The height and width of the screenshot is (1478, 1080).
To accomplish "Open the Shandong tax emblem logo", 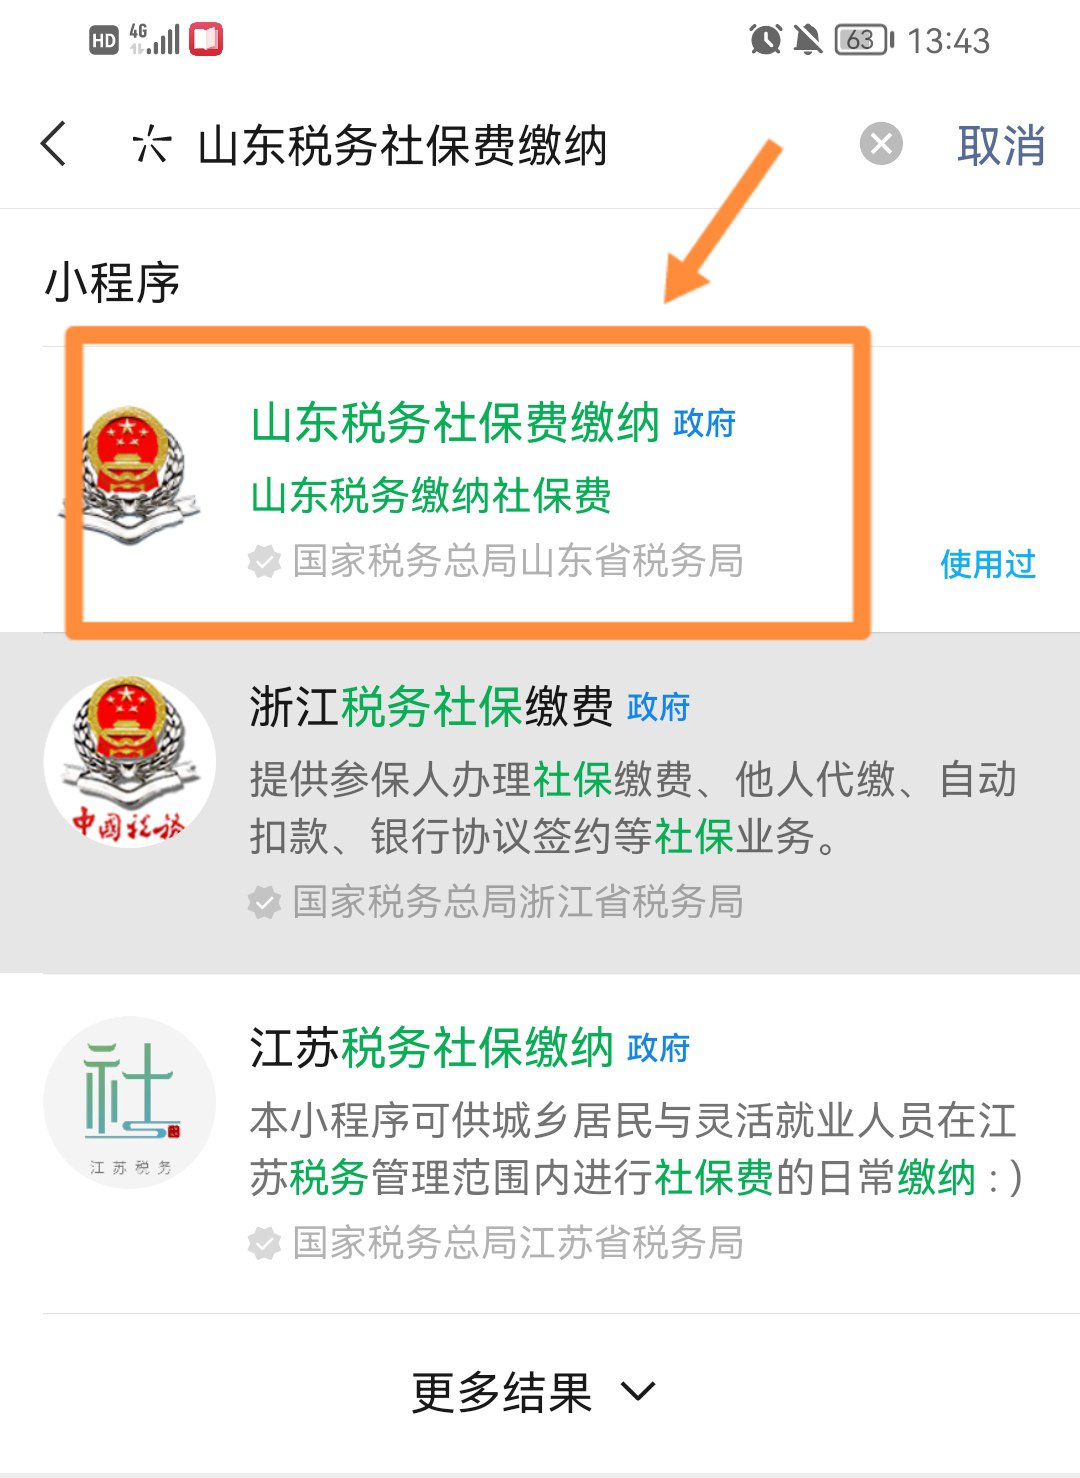I will click(x=130, y=475).
